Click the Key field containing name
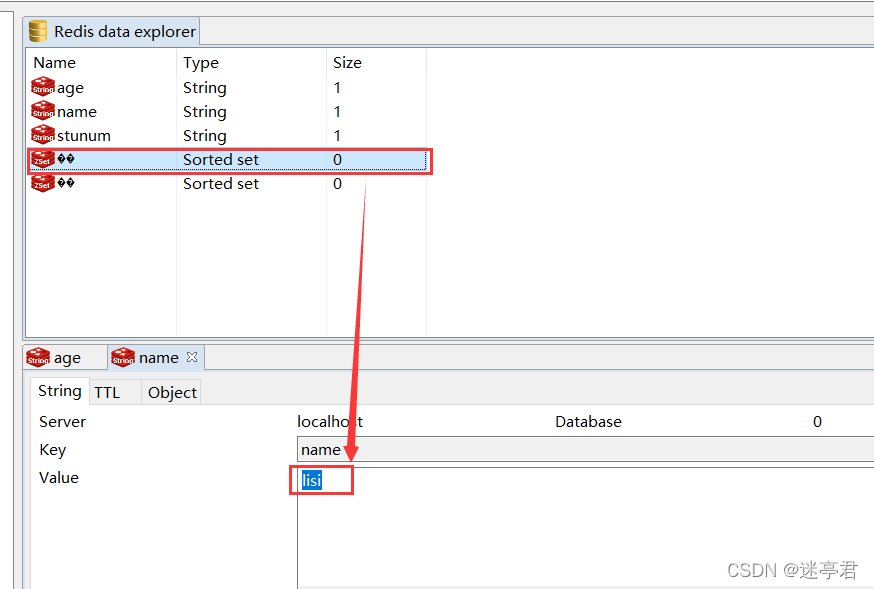The width and height of the screenshot is (874, 589). (585, 450)
